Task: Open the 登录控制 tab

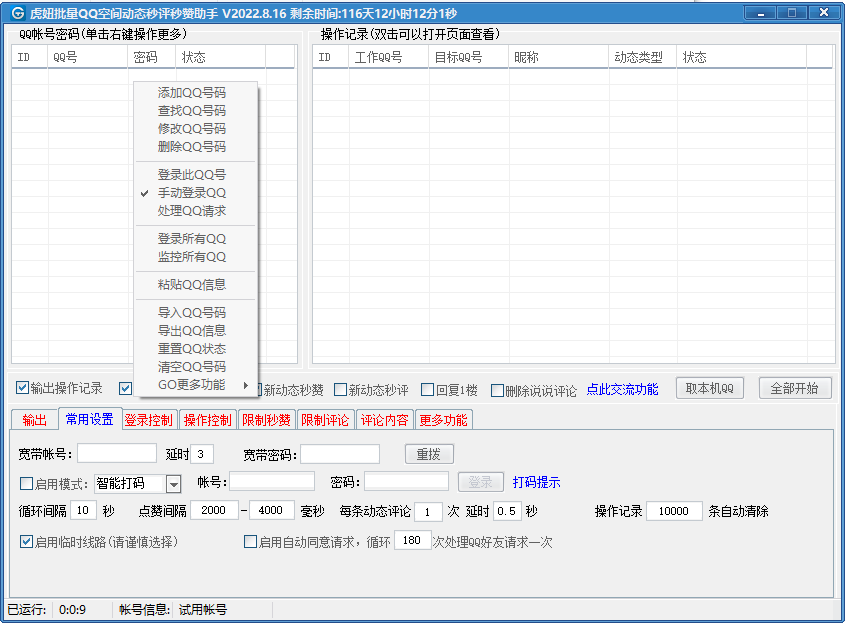Action: [x=148, y=420]
